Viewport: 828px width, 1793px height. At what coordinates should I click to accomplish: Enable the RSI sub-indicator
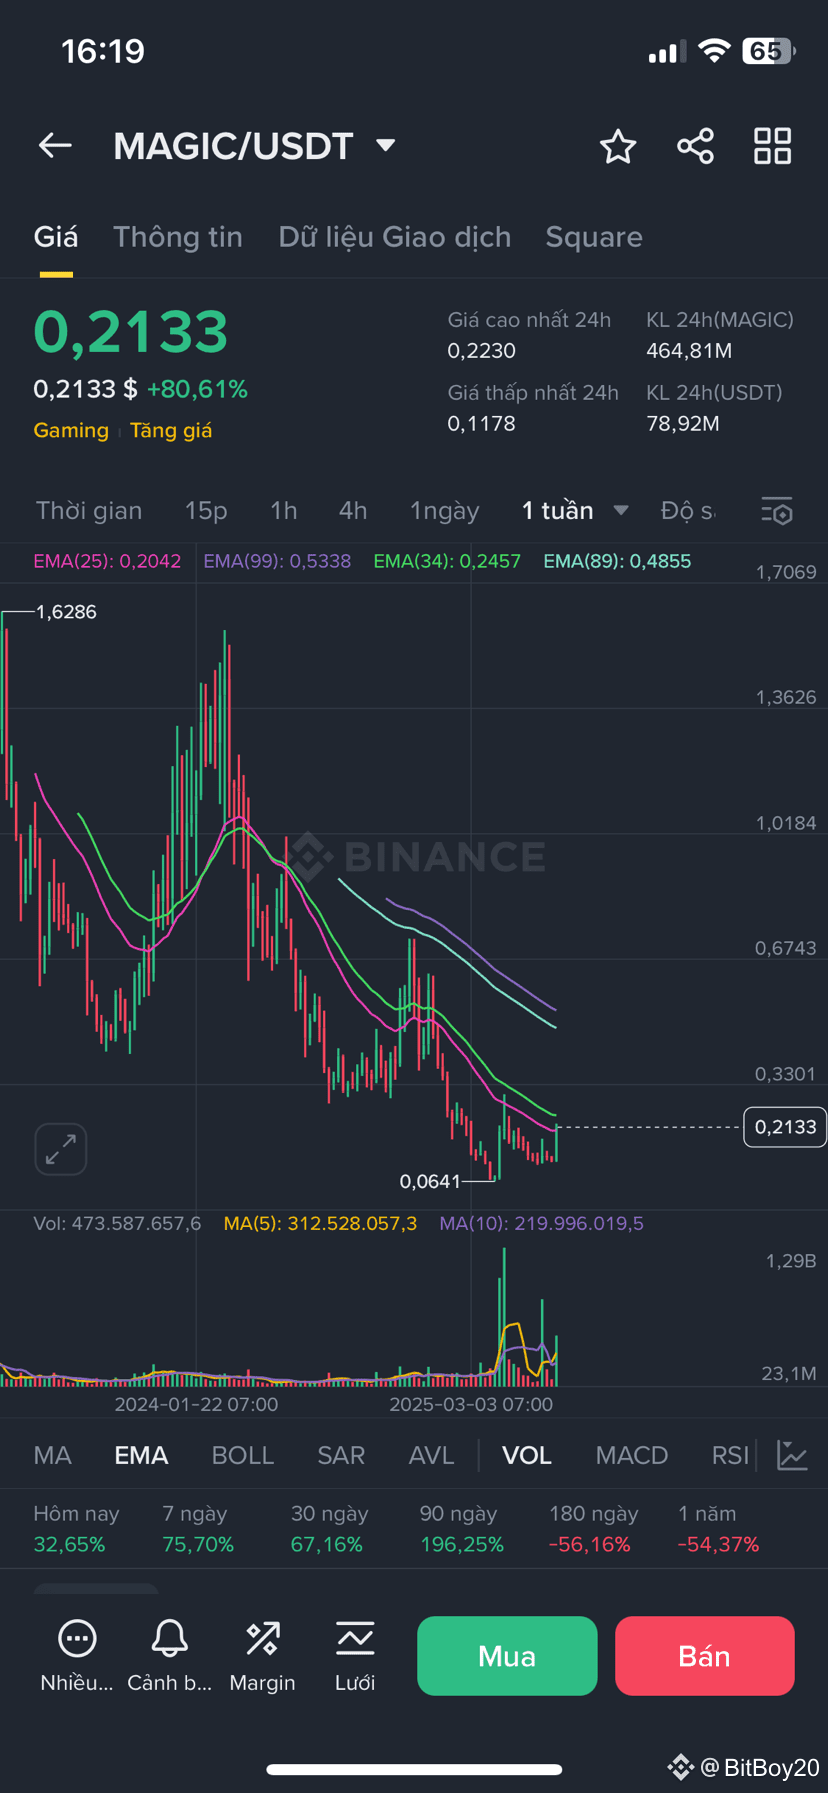point(730,1455)
